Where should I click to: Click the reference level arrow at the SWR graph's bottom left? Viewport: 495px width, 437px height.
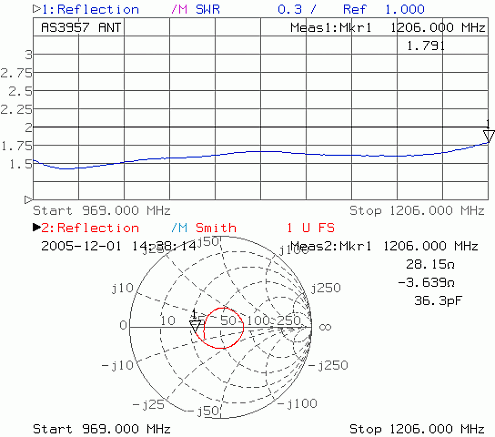[29, 200]
